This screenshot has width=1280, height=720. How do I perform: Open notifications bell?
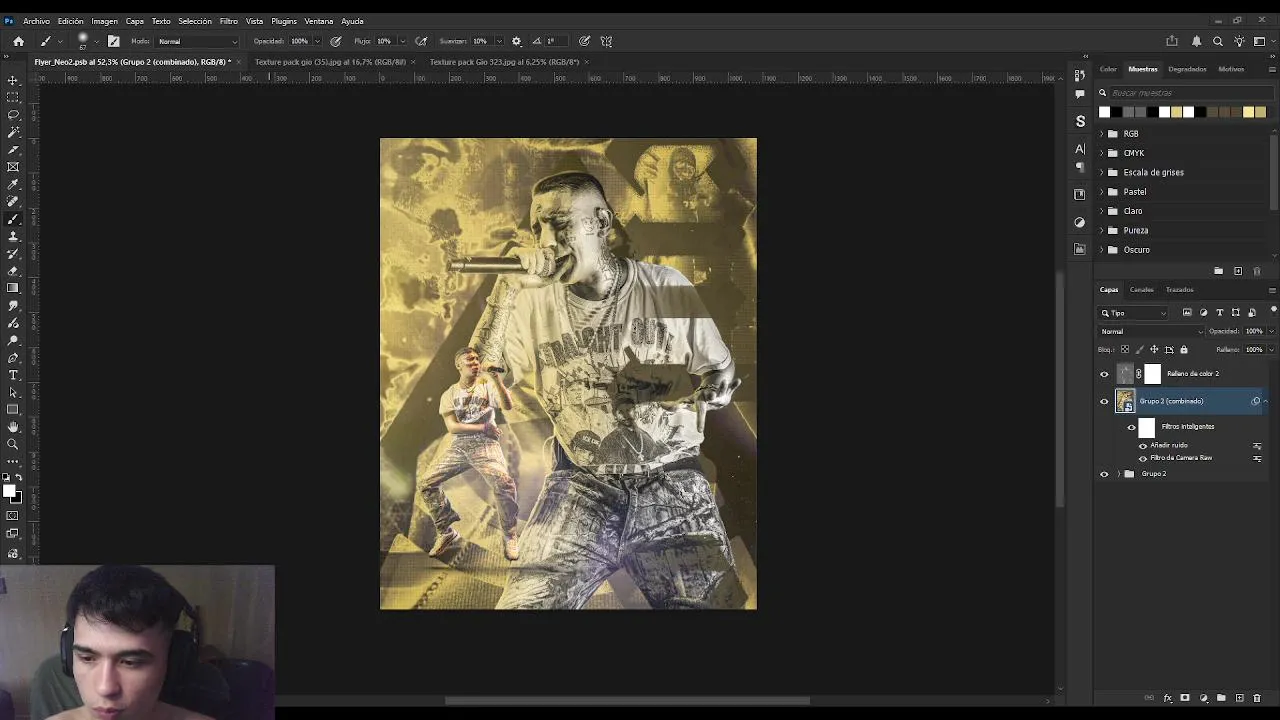point(1196,41)
